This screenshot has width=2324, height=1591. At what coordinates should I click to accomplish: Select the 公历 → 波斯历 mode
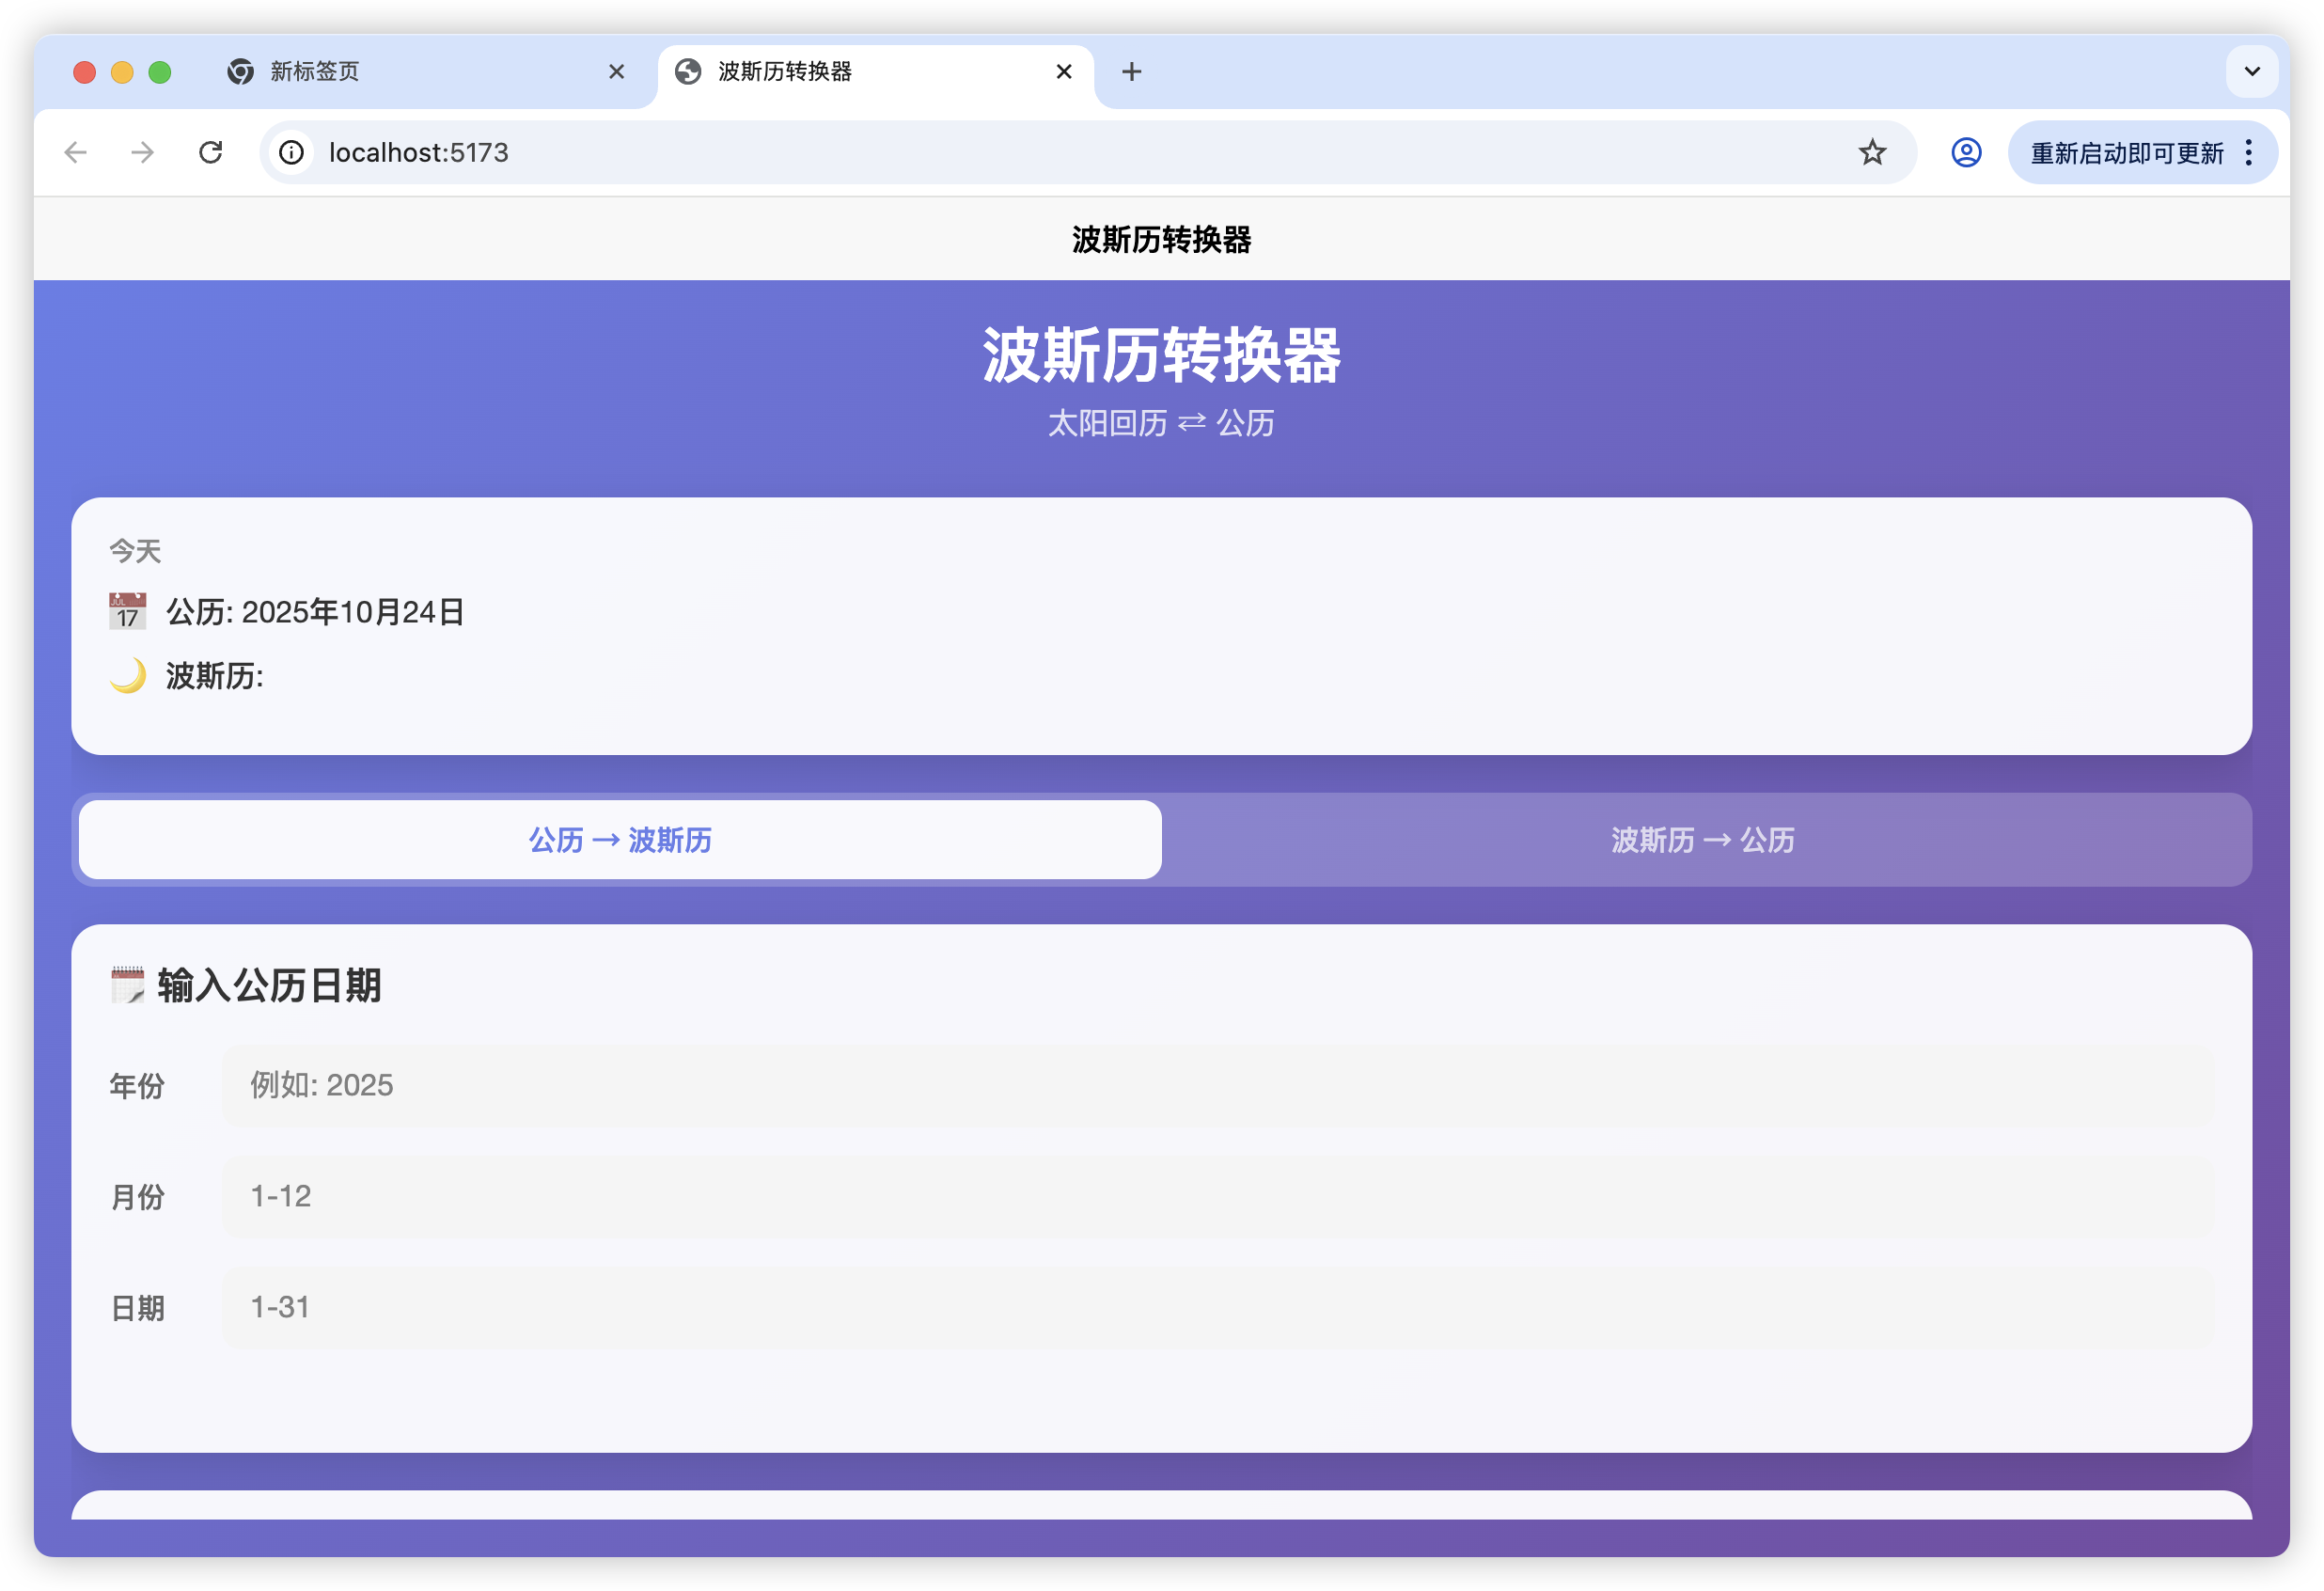tap(620, 840)
